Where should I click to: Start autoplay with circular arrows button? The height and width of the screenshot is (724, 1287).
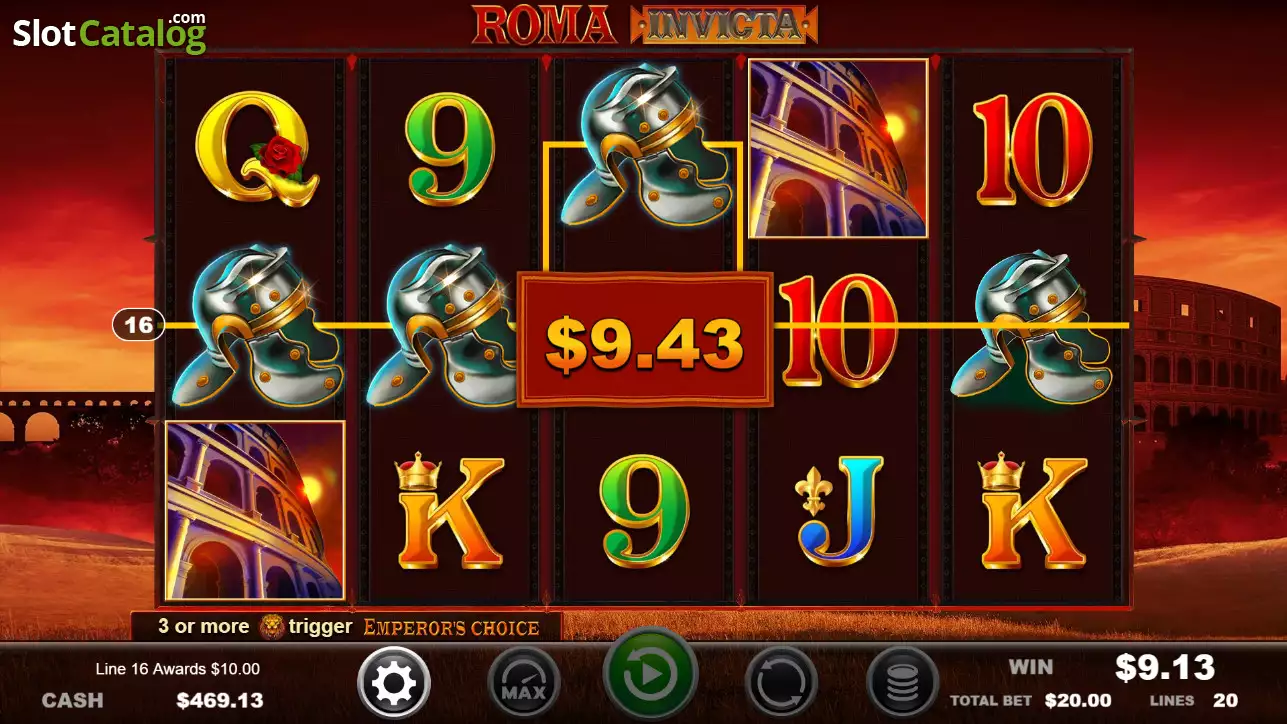point(781,684)
